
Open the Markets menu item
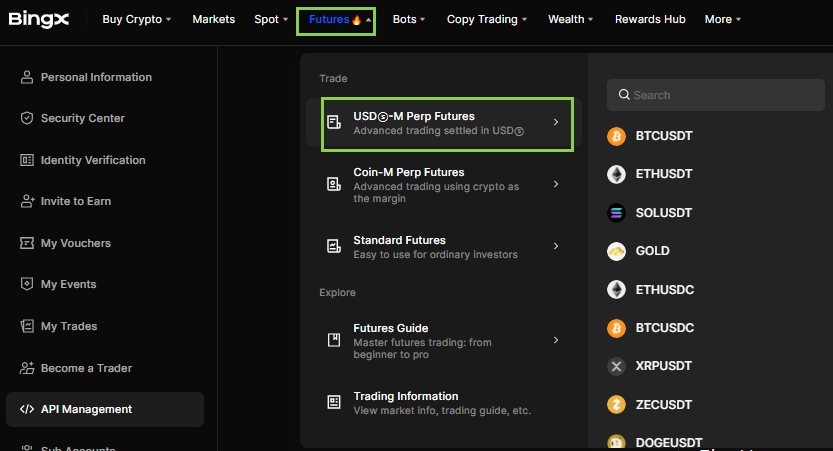pos(213,19)
